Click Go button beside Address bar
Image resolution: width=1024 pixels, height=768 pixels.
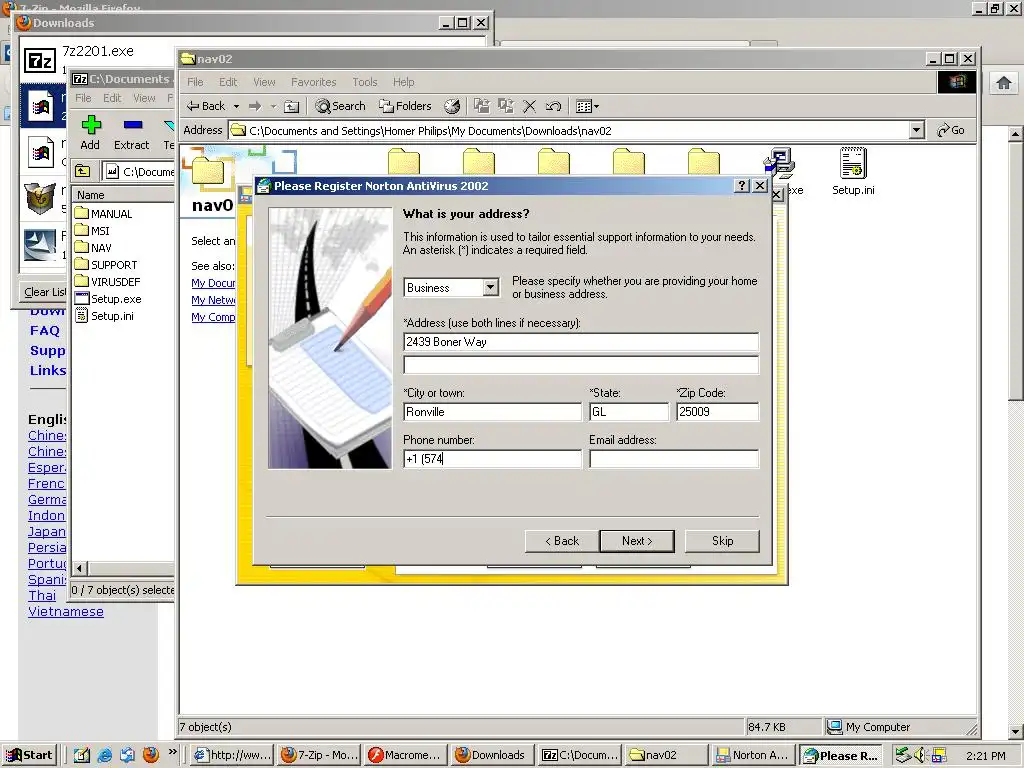click(951, 130)
